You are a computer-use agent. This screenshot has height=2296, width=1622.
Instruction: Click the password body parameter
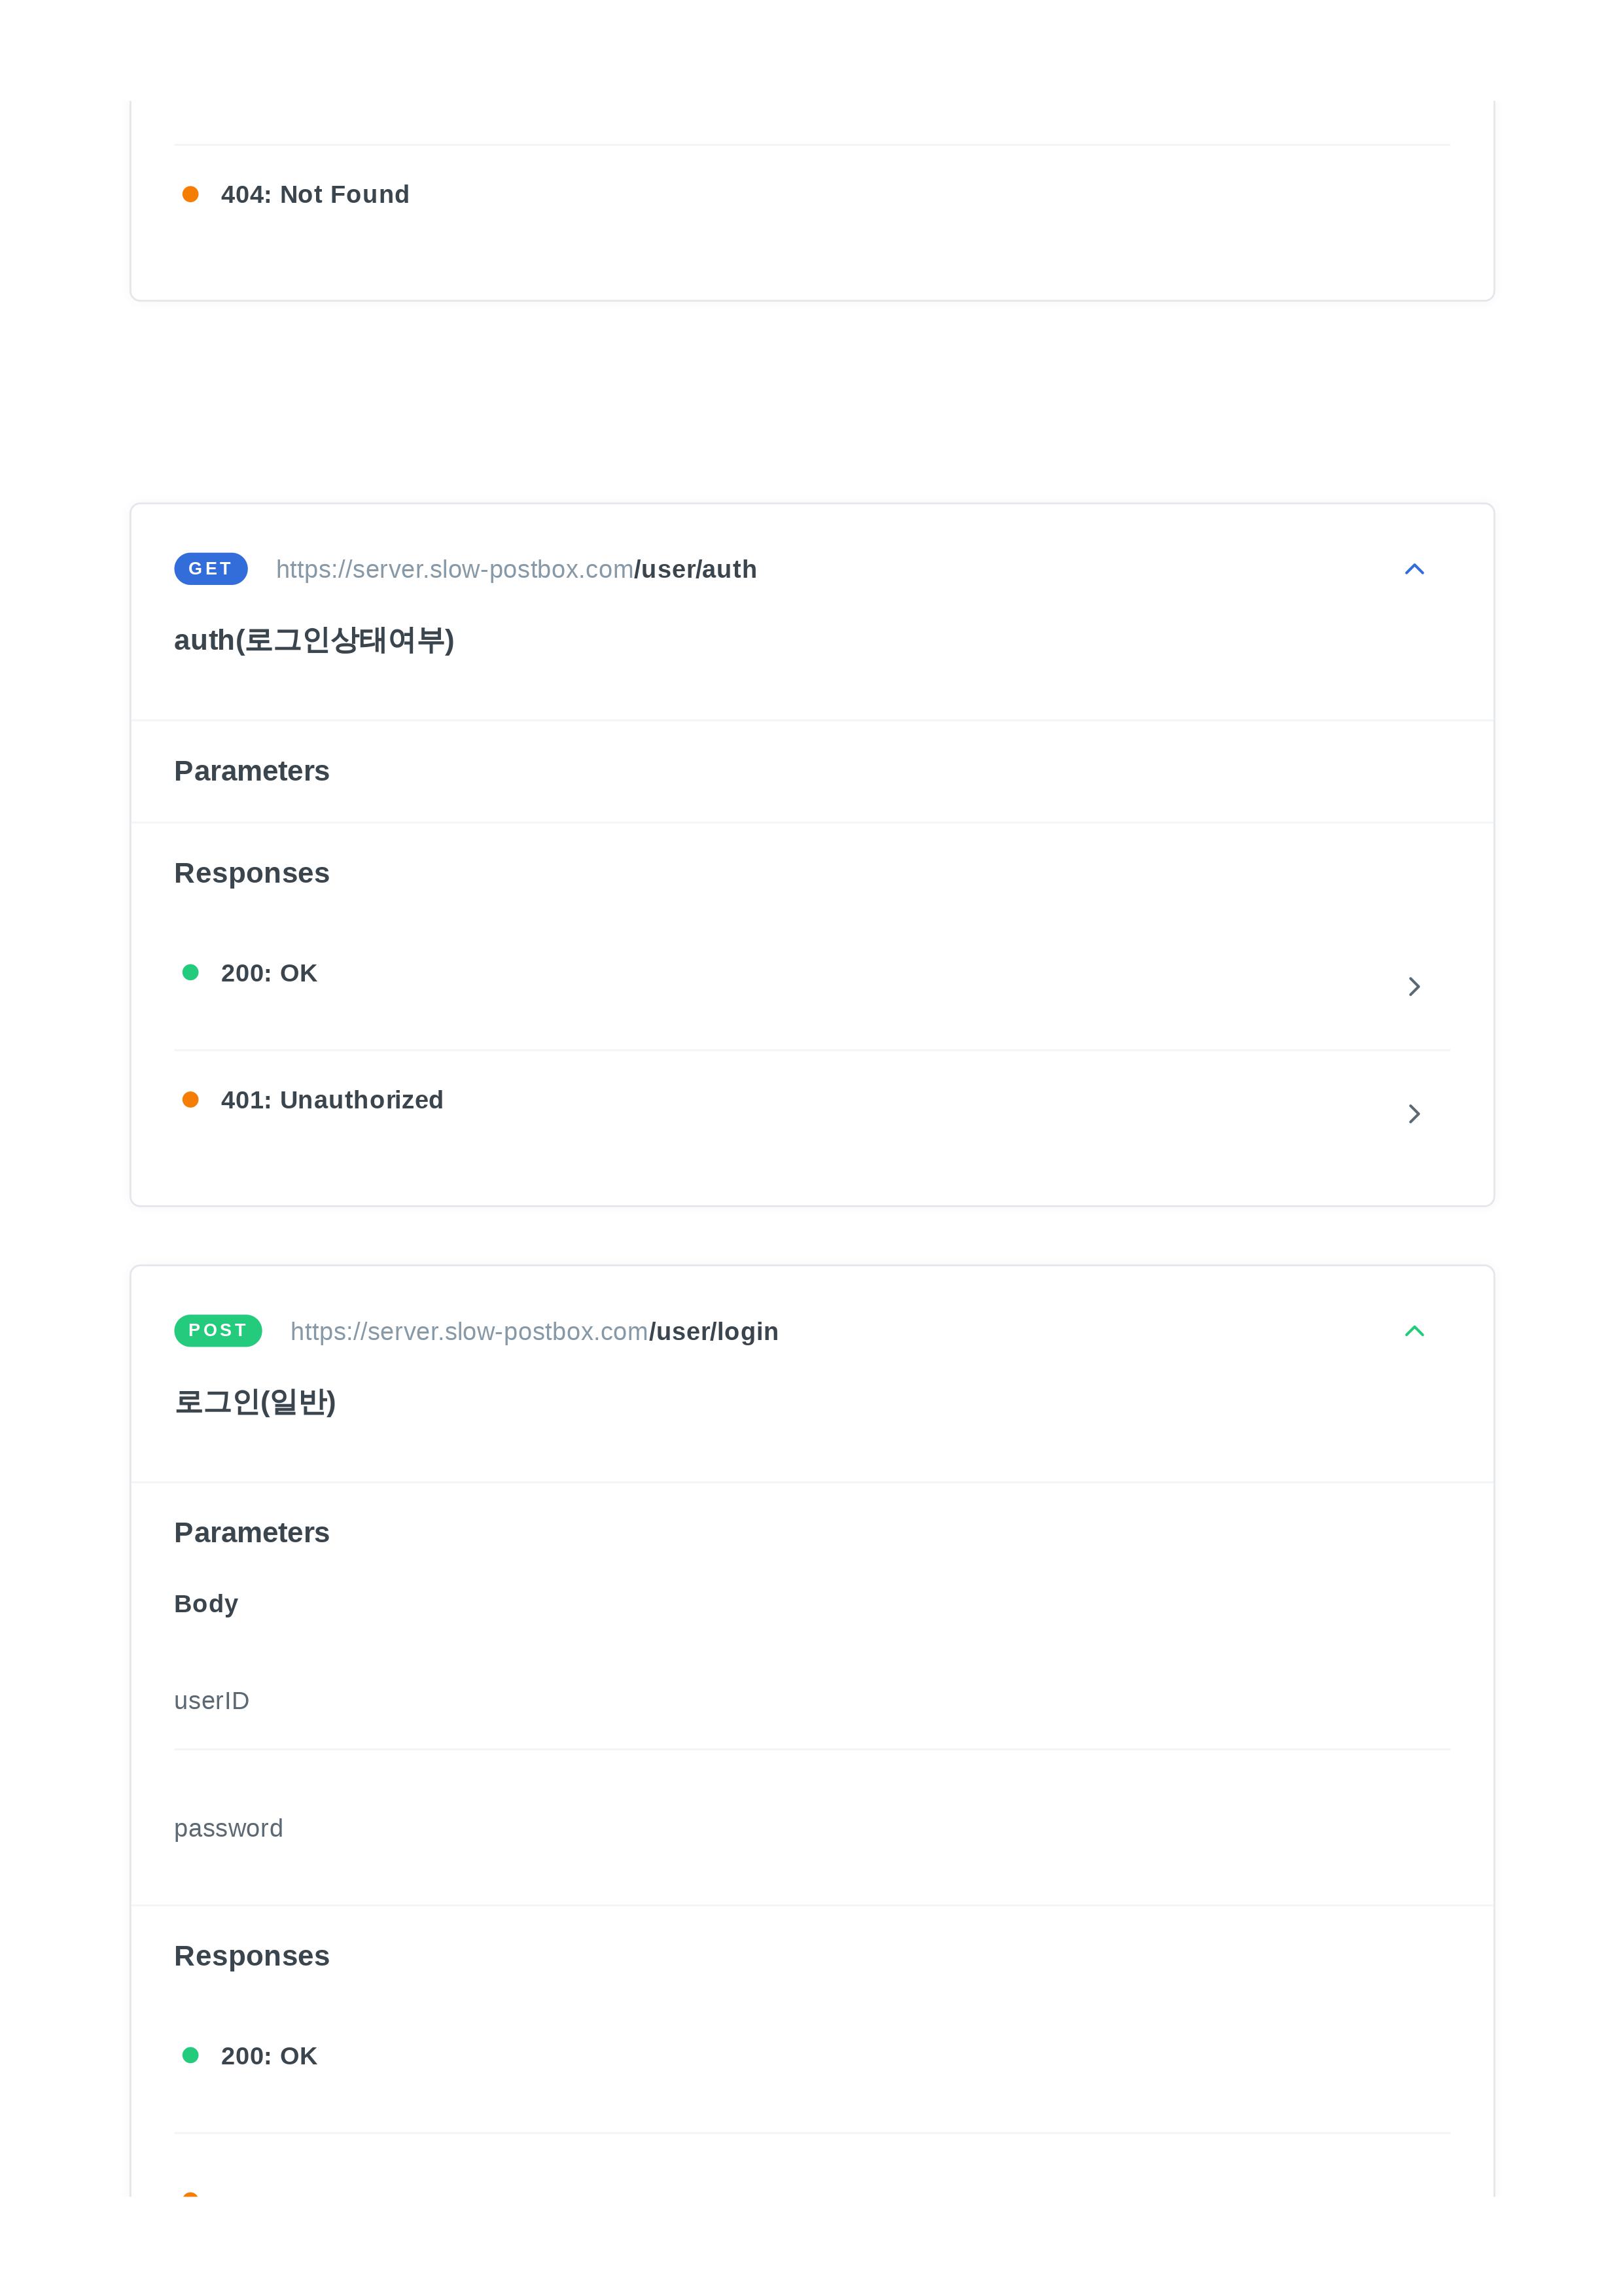(x=228, y=1828)
